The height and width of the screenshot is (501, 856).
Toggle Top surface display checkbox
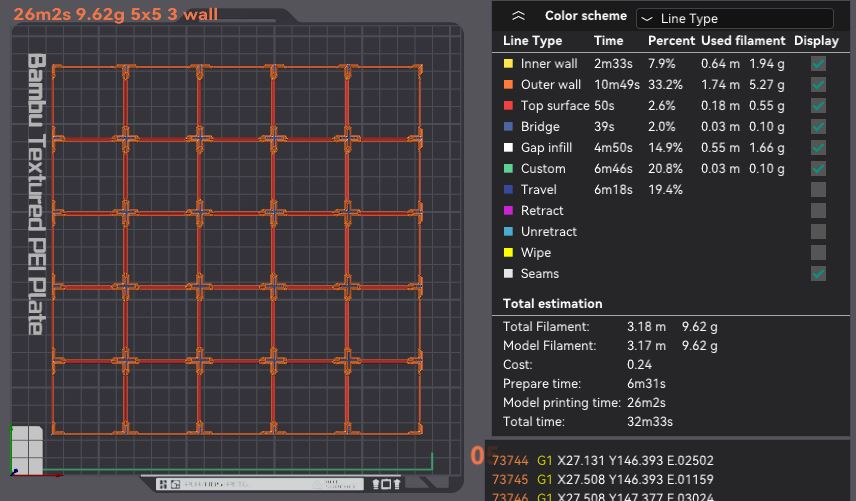pos(818,106)
